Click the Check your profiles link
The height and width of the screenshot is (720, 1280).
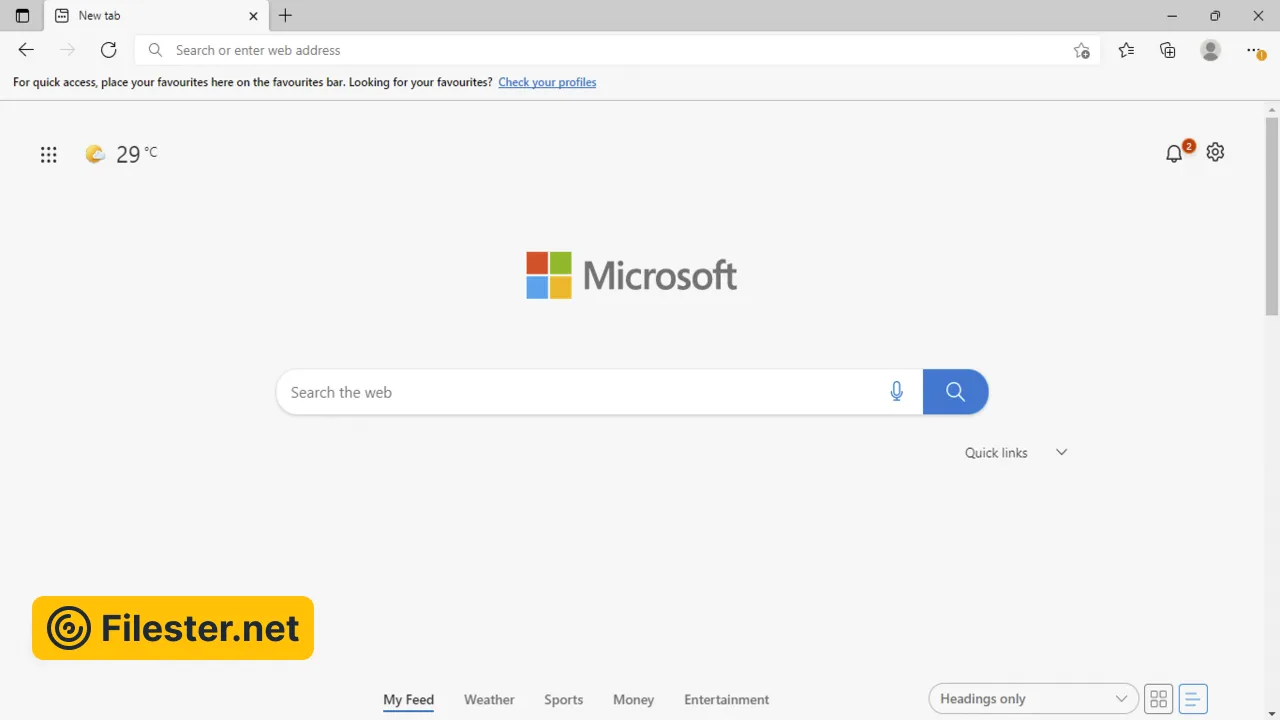coord(547,82)
